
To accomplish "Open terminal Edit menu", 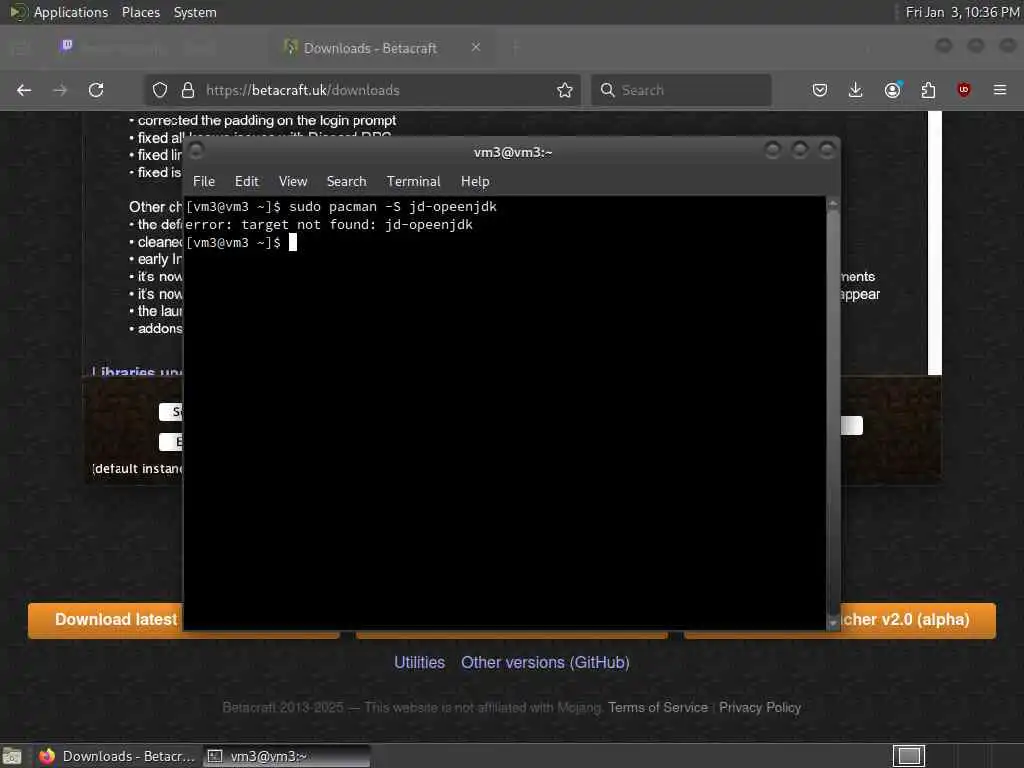I will point(247,182).
